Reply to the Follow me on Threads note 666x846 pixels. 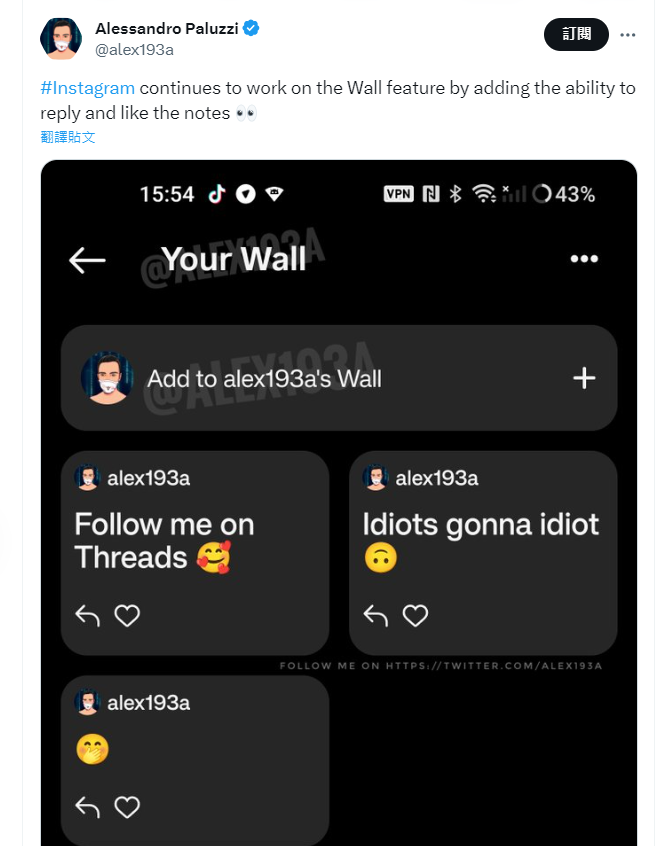[88, 616]
